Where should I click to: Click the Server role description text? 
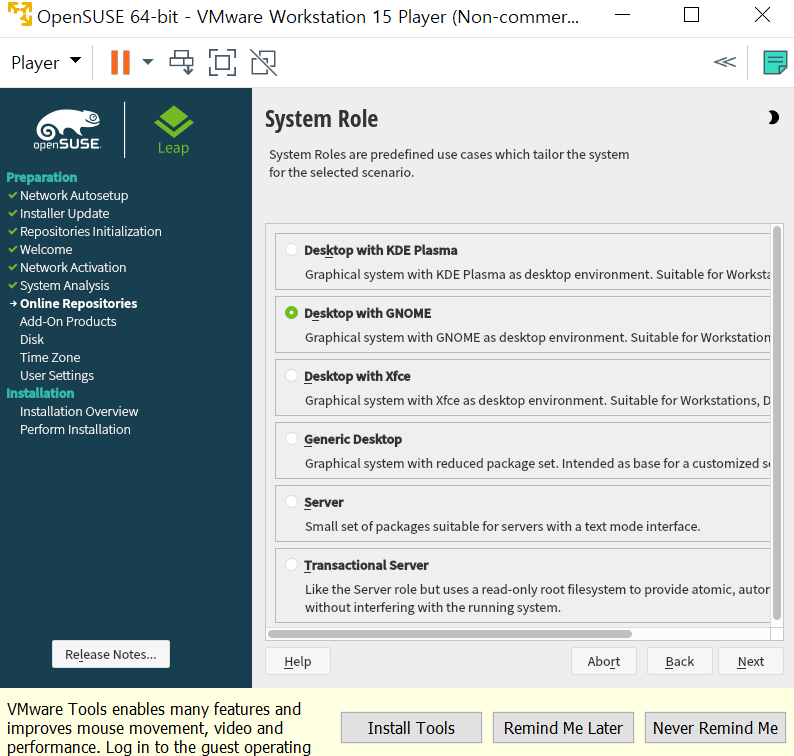click(x=502, y=526)
